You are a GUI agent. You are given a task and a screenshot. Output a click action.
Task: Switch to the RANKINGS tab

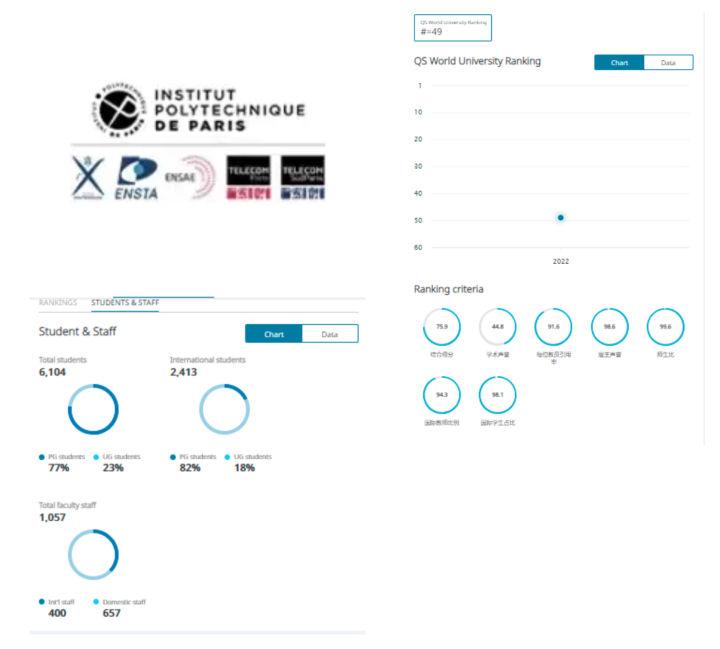click(58, 302)
